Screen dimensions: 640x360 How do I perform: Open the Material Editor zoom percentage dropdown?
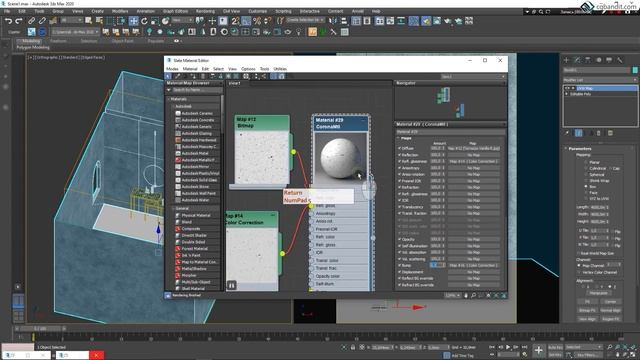click(x=452, y=296)
